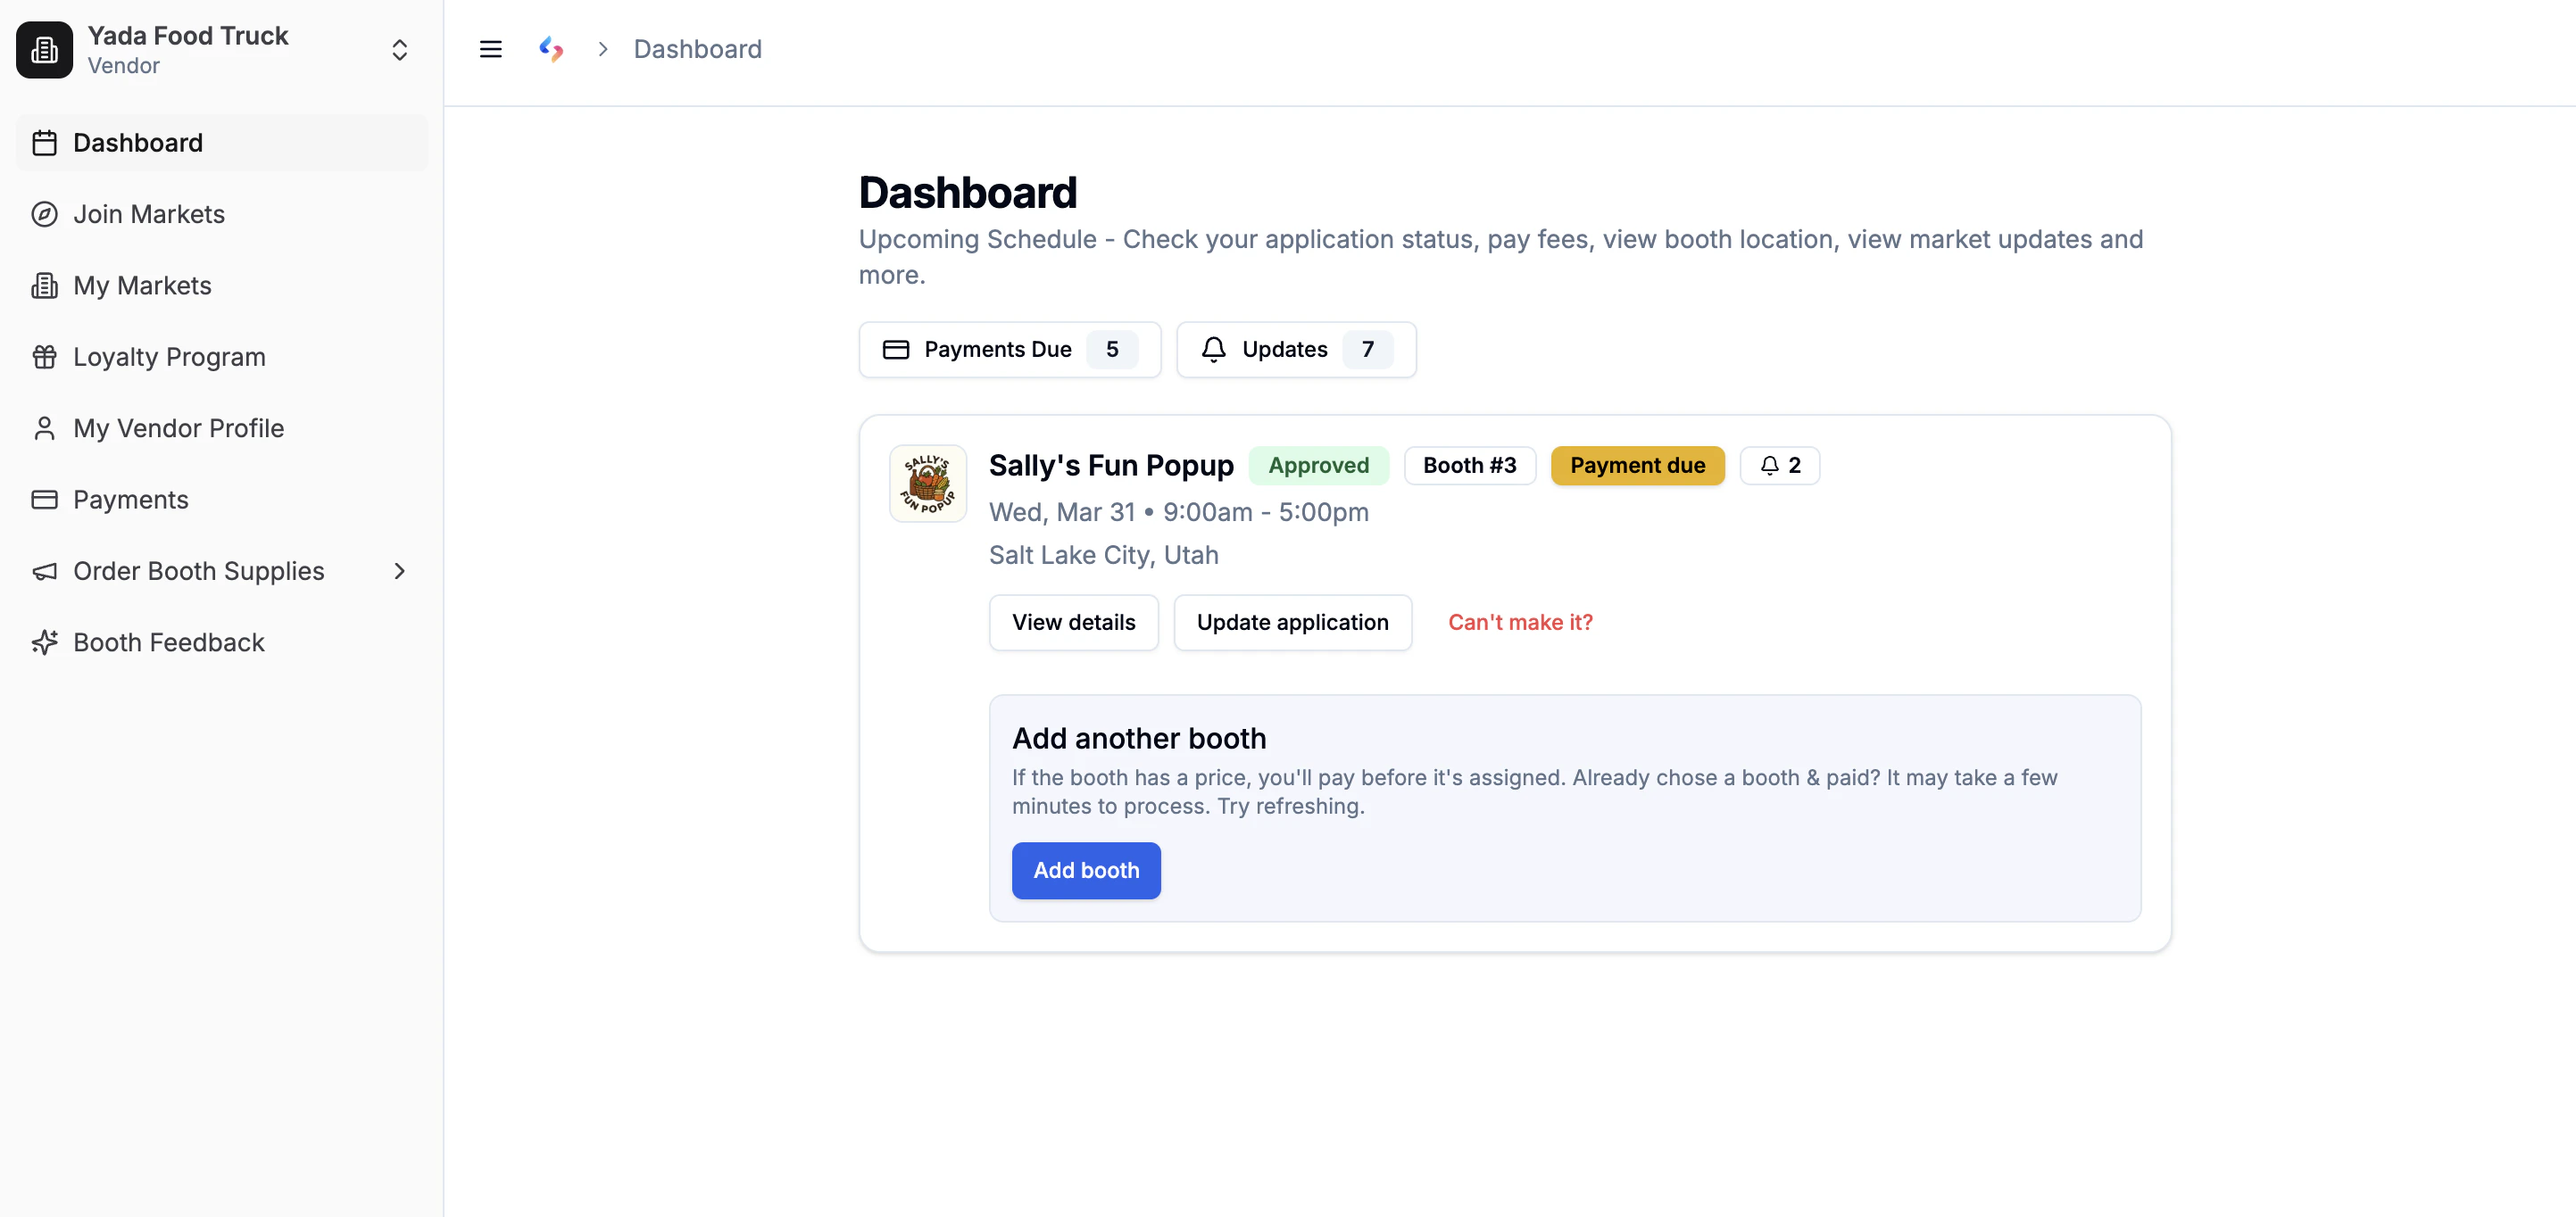This screenshot has height=1217, width=2576.
Task: Click the Dashboard calendar icon in sidebar
Action: point(45,142)
